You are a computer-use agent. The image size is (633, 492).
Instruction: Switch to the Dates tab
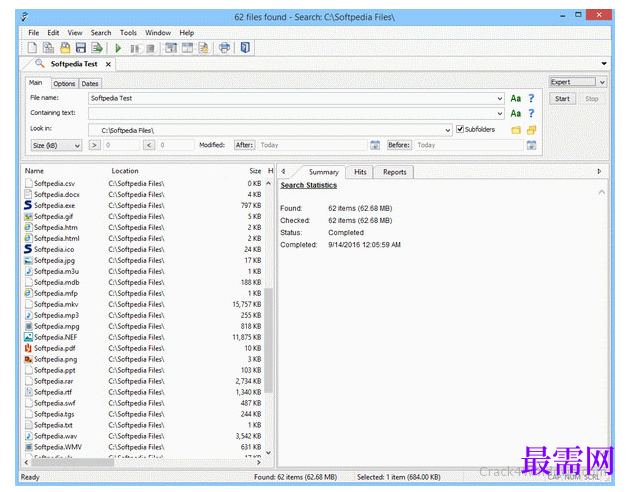point(90,84)
